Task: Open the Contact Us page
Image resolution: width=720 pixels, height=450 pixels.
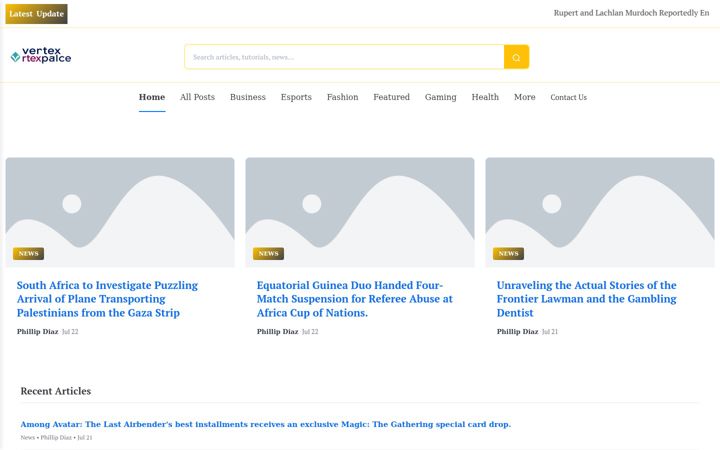Action: (568, 97)
